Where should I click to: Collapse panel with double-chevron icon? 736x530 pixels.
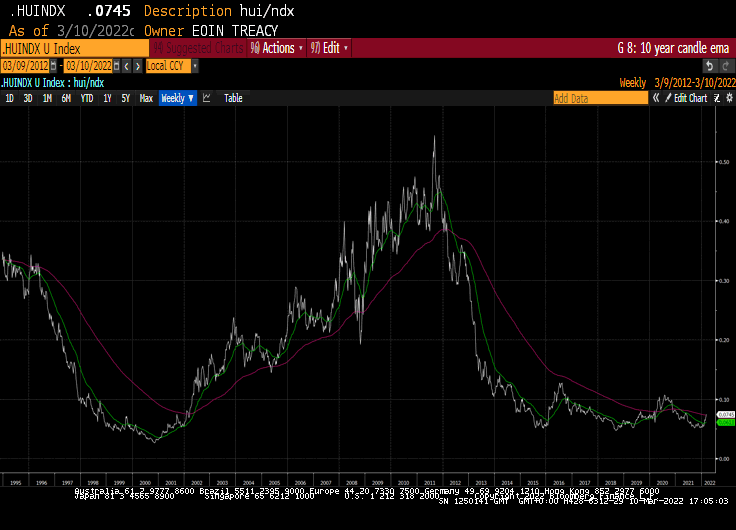pyautogui.click(x=656, y=98)
